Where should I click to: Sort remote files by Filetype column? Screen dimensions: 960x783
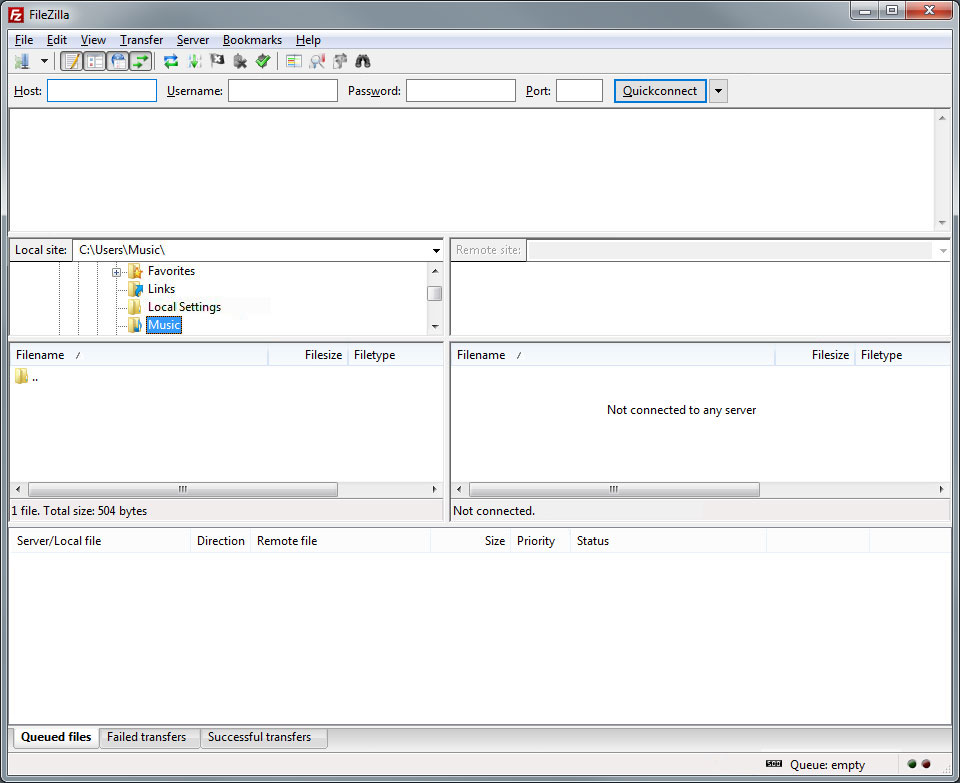902,355
